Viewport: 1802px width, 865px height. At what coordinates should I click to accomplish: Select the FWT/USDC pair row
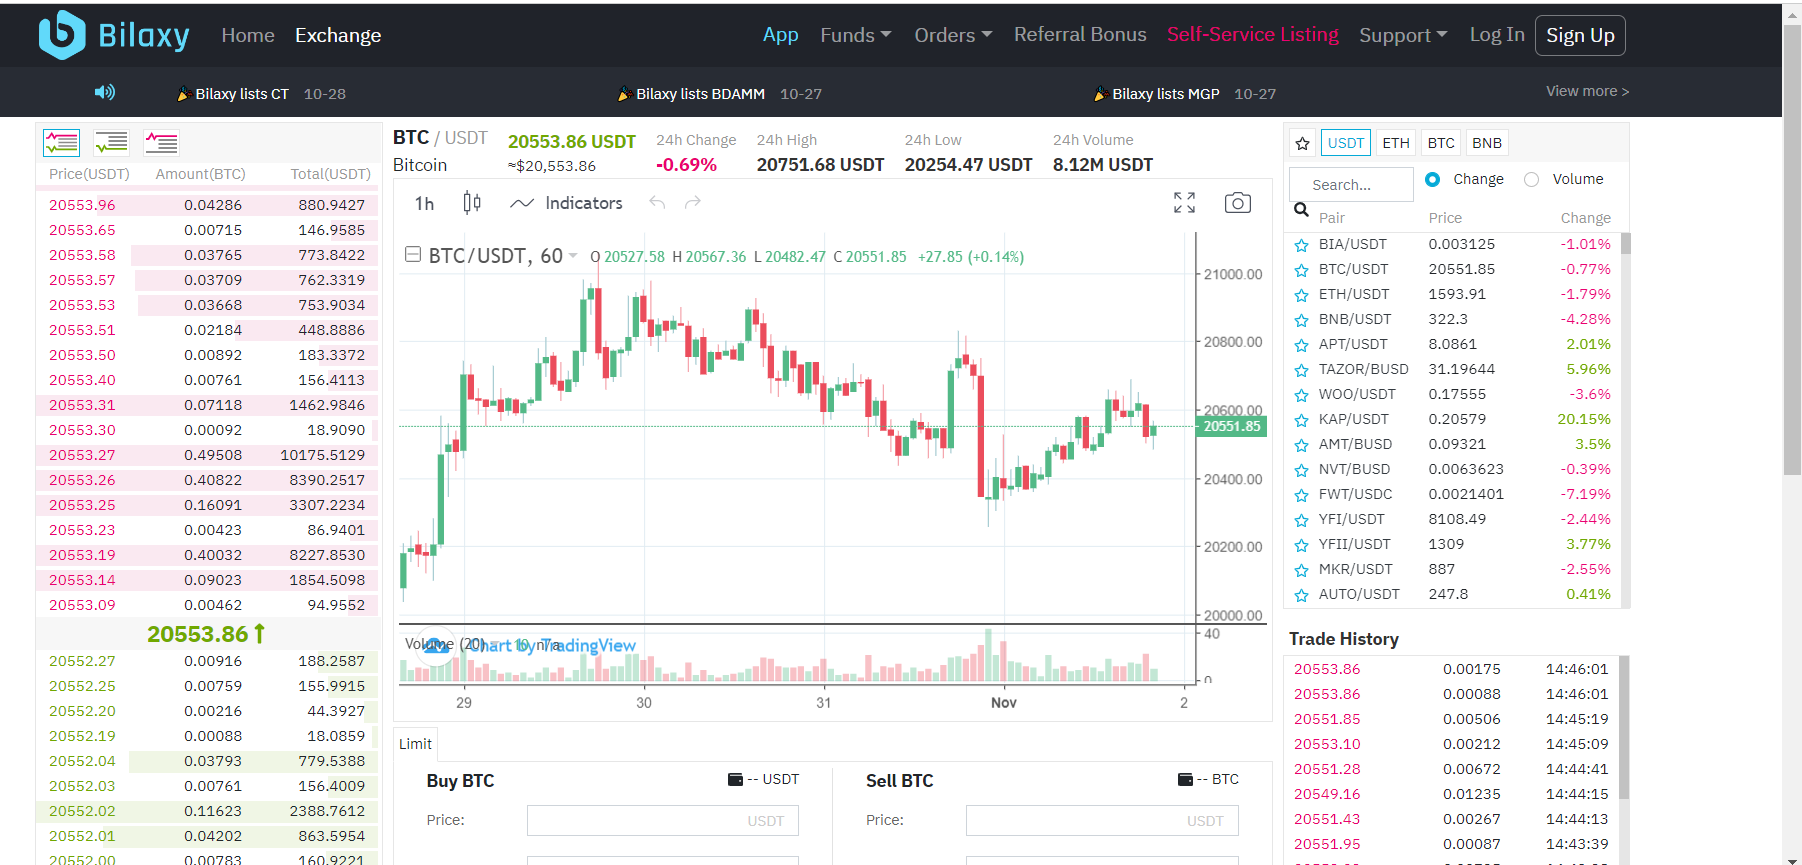click(x=1452, y=495)
